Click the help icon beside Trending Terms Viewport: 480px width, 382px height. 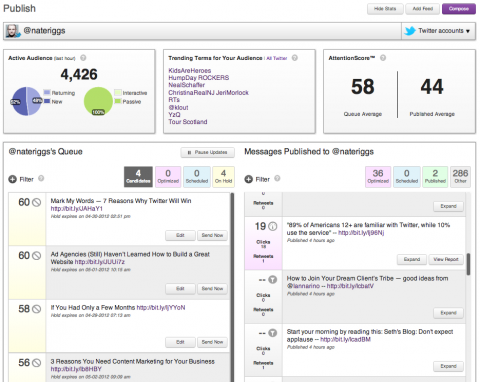pos(295,58)
